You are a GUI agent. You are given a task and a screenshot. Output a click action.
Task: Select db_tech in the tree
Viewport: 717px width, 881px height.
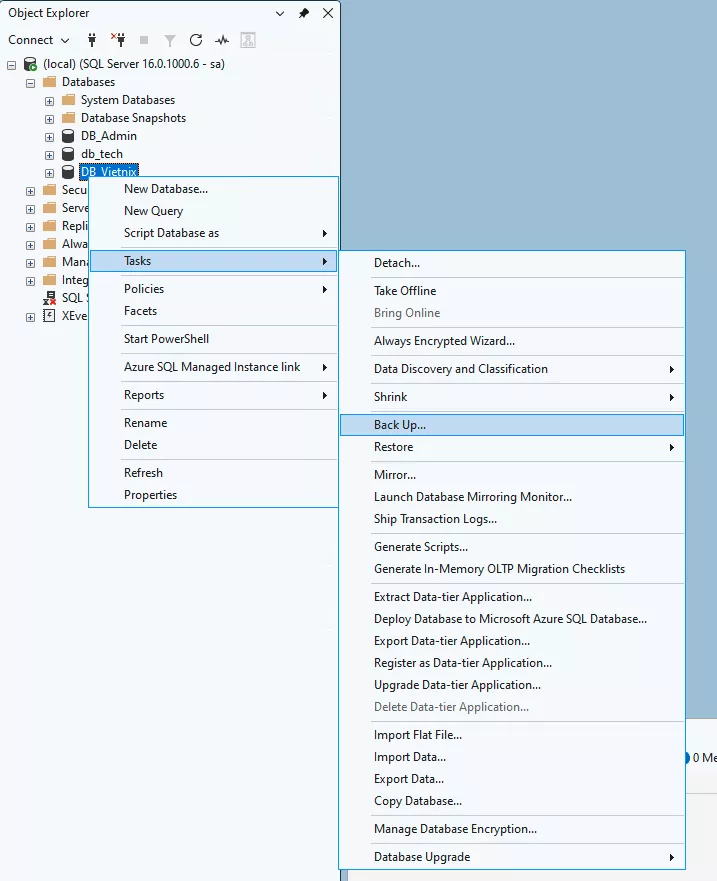tap(102, 154)
